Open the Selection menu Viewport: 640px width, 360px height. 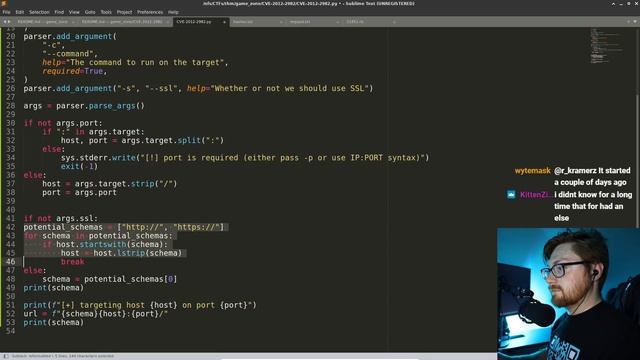39,12
